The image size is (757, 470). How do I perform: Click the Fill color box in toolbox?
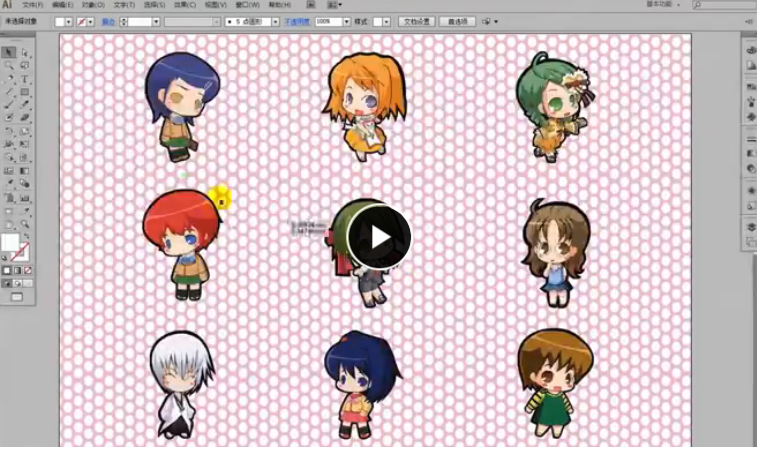(10, 242)
